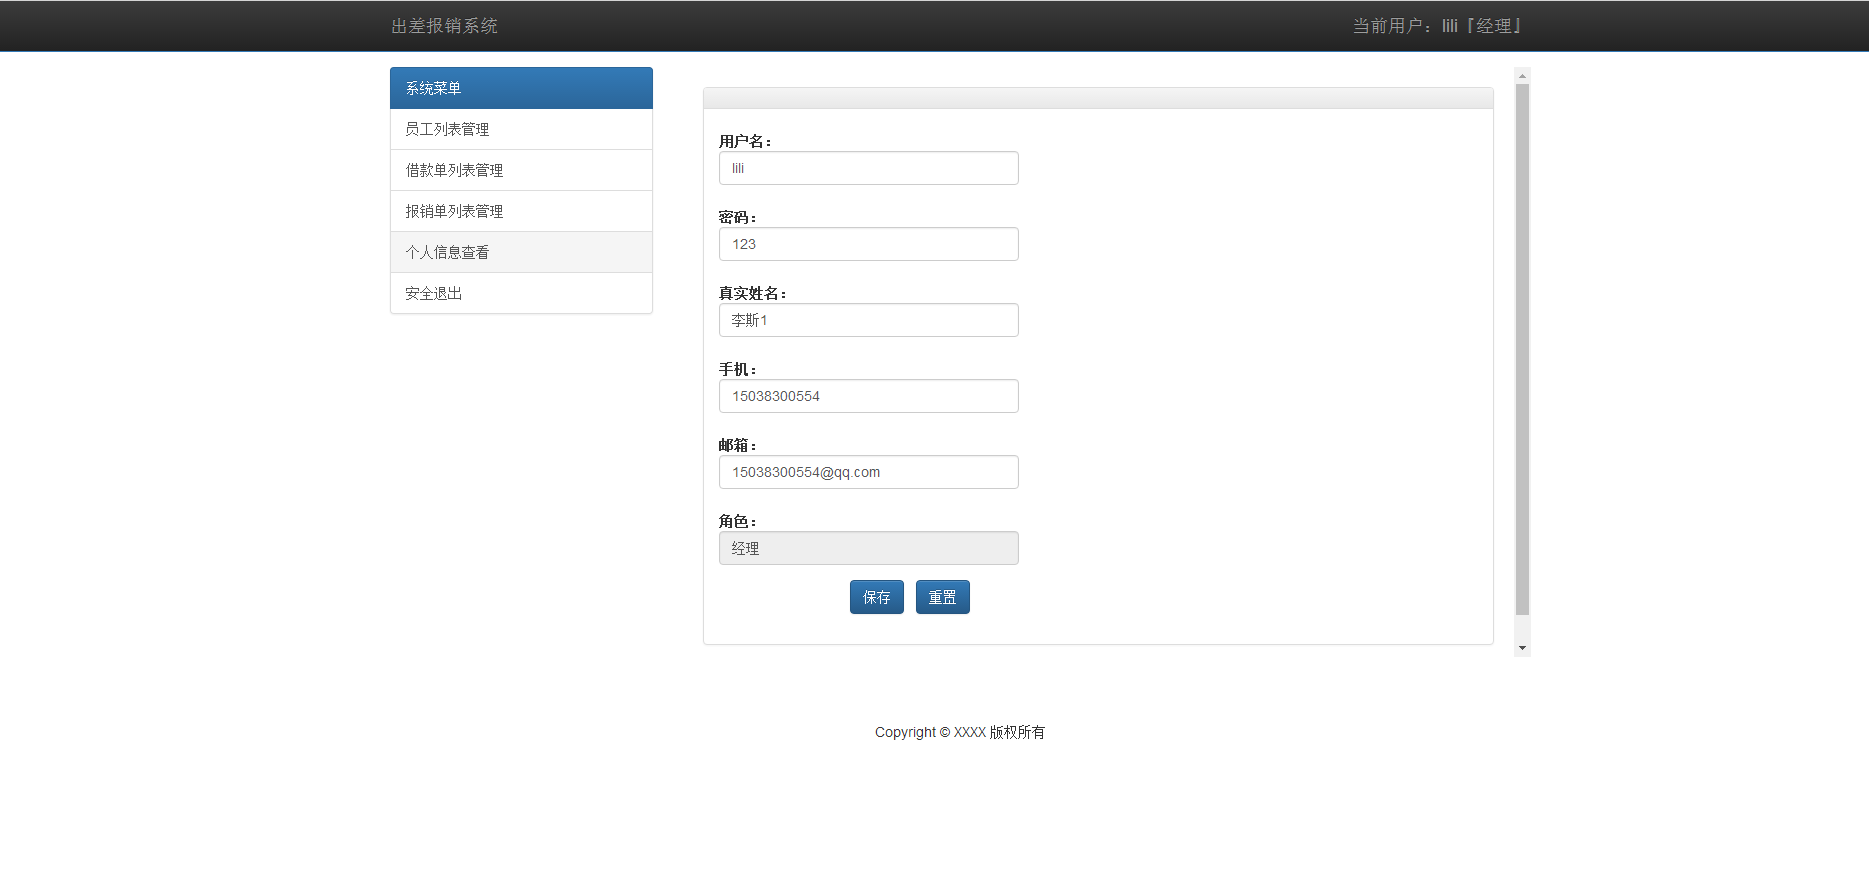Click the 重置 button
Viewport: 1869px width, 893px height.
point(943,597)
